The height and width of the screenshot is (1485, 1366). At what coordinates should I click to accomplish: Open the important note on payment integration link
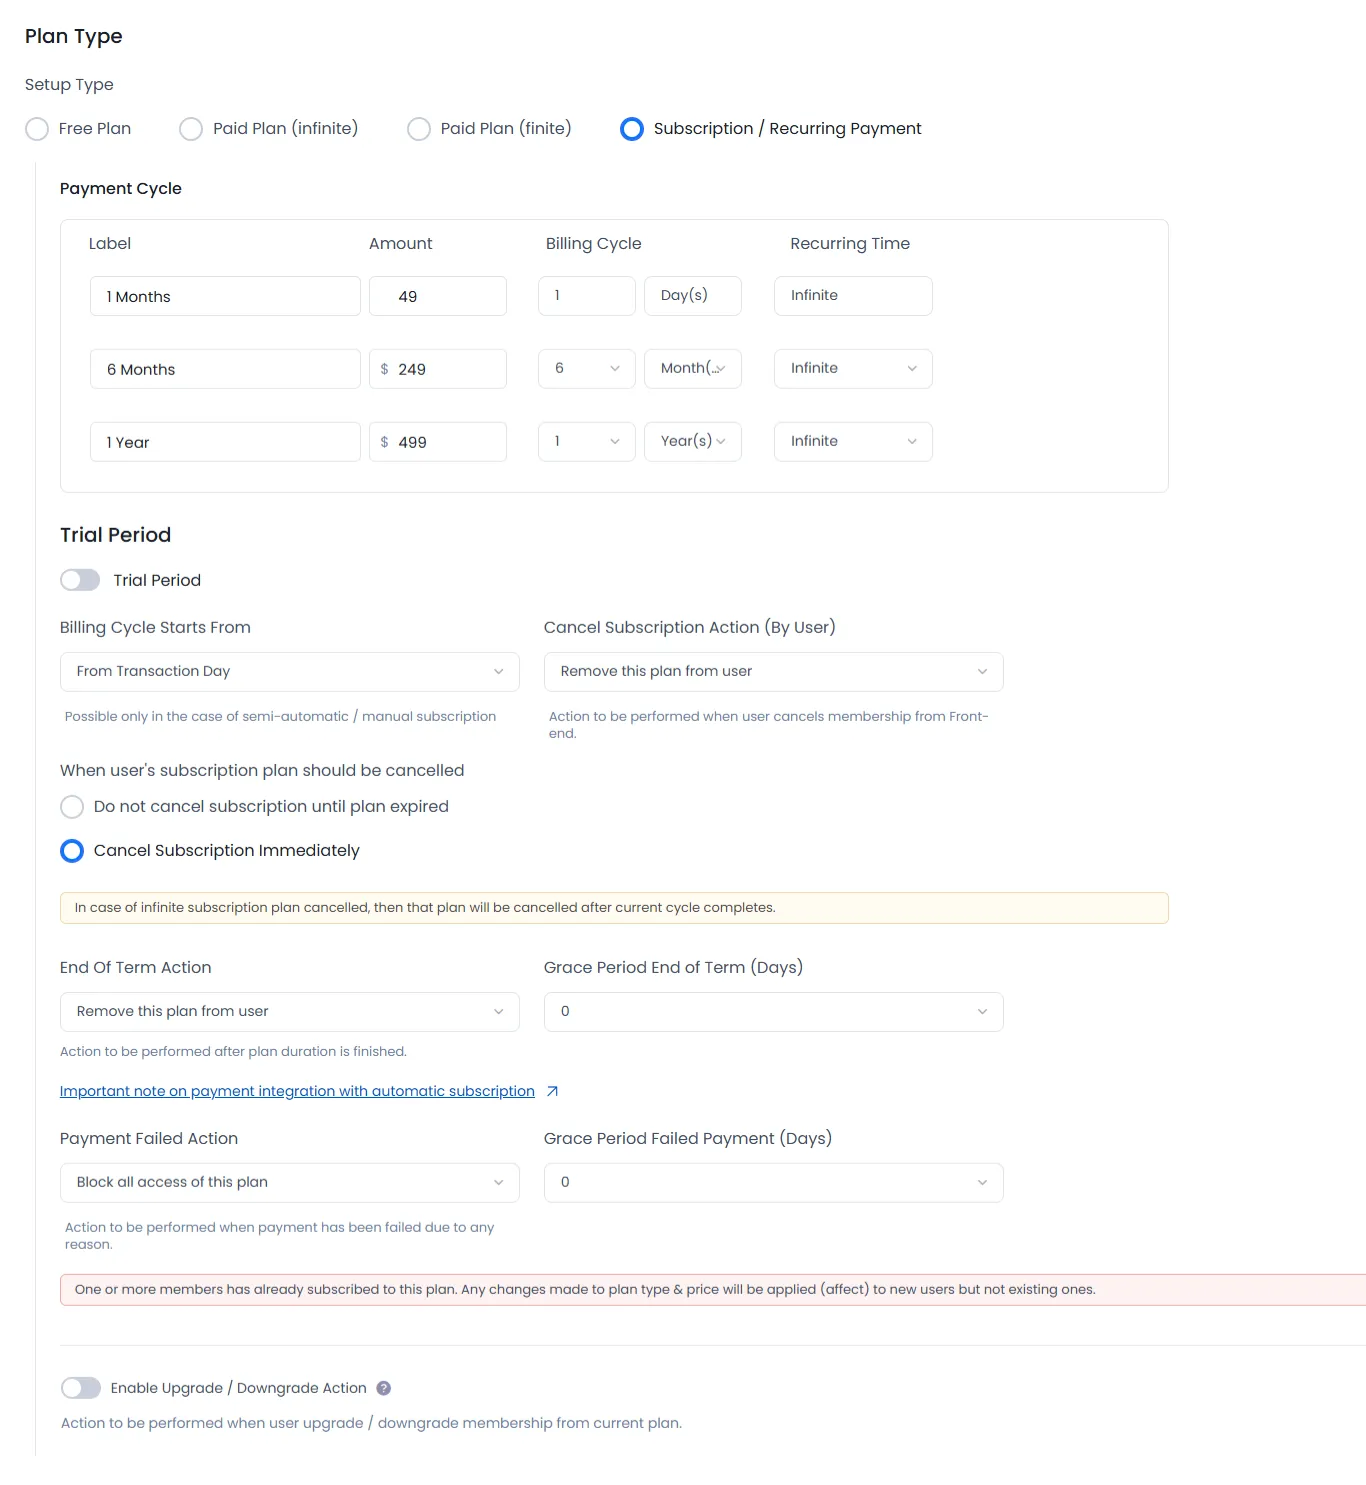pyautogui.click(x=297, y=1090)
